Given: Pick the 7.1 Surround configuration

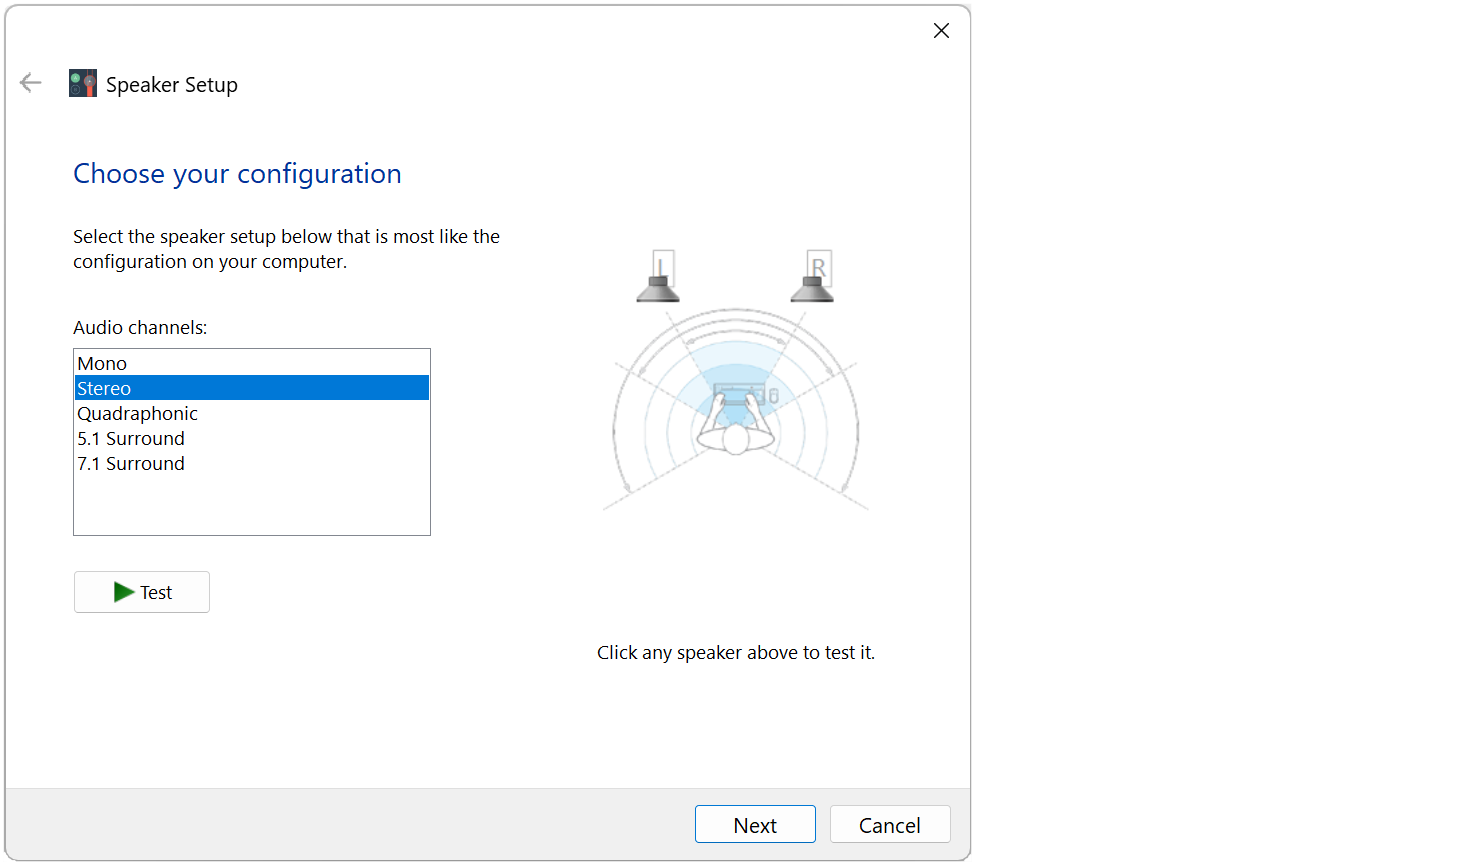Looking at the screenshot, I should (x=252, y=463).
